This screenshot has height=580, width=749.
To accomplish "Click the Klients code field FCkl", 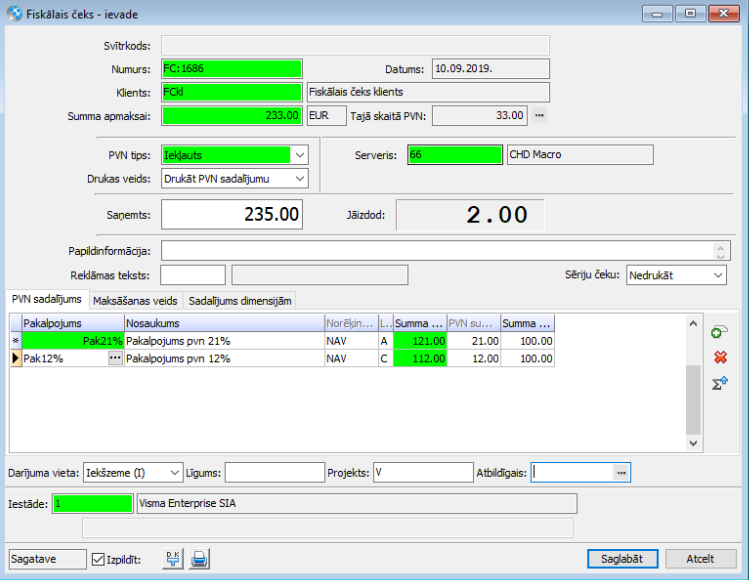I will pyautogui.click(x=232, y=92).
